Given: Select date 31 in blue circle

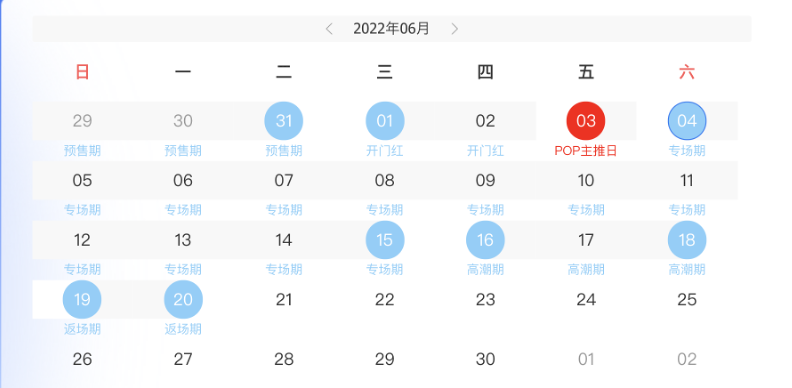Looking at the screenshot, I should pos(284,121).
